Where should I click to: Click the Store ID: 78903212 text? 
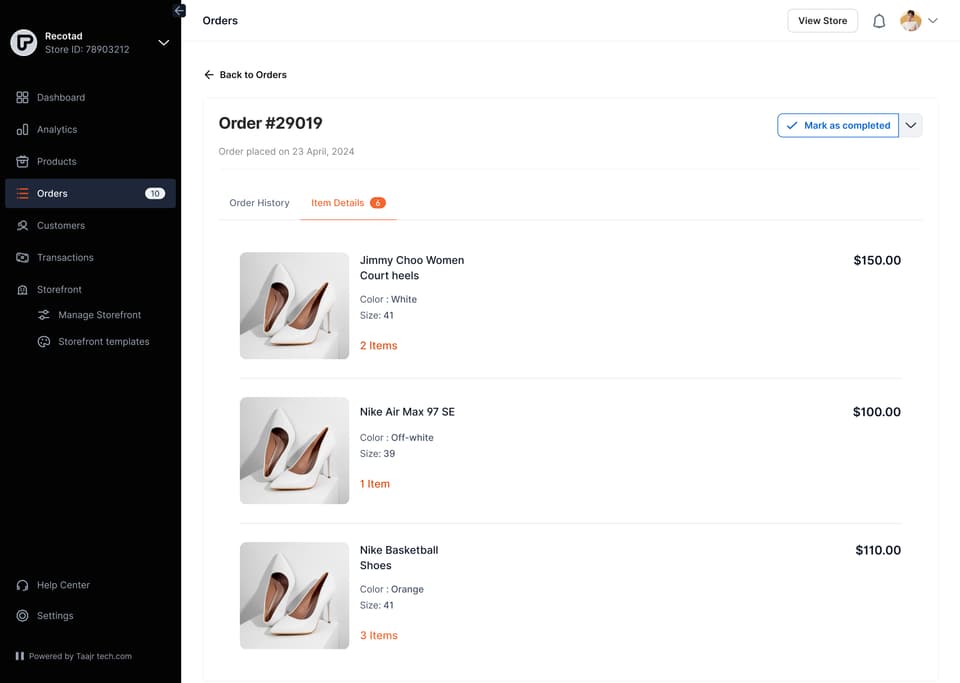[87, 50]
